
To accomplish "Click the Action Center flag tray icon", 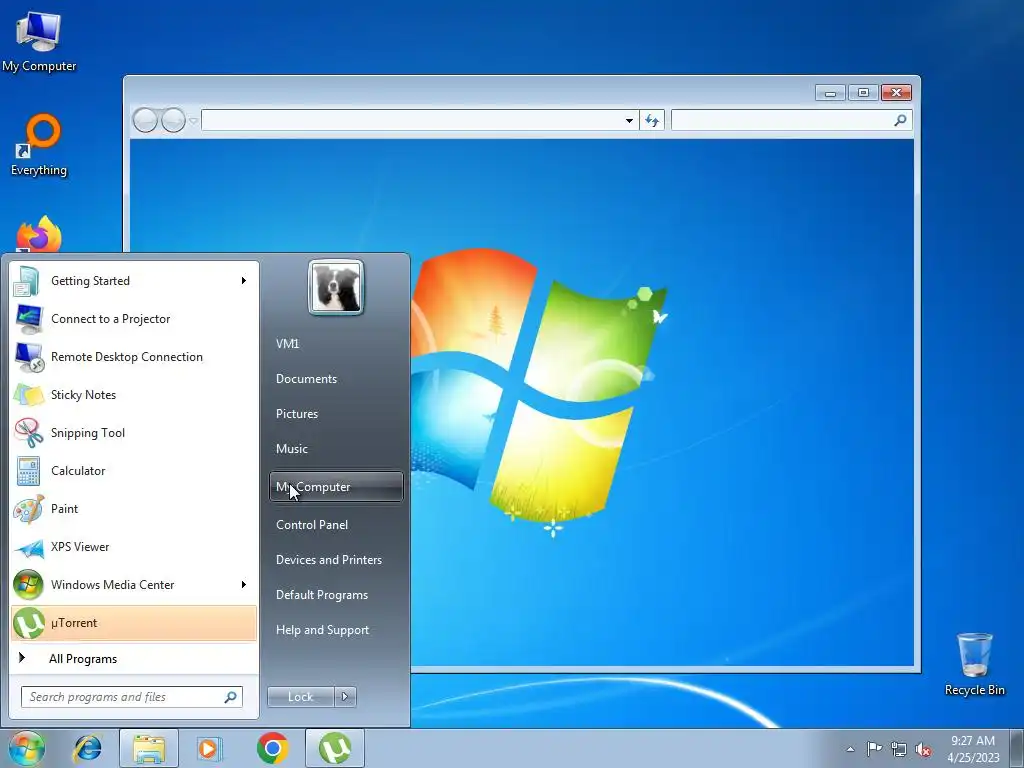I will coord(874,749).
